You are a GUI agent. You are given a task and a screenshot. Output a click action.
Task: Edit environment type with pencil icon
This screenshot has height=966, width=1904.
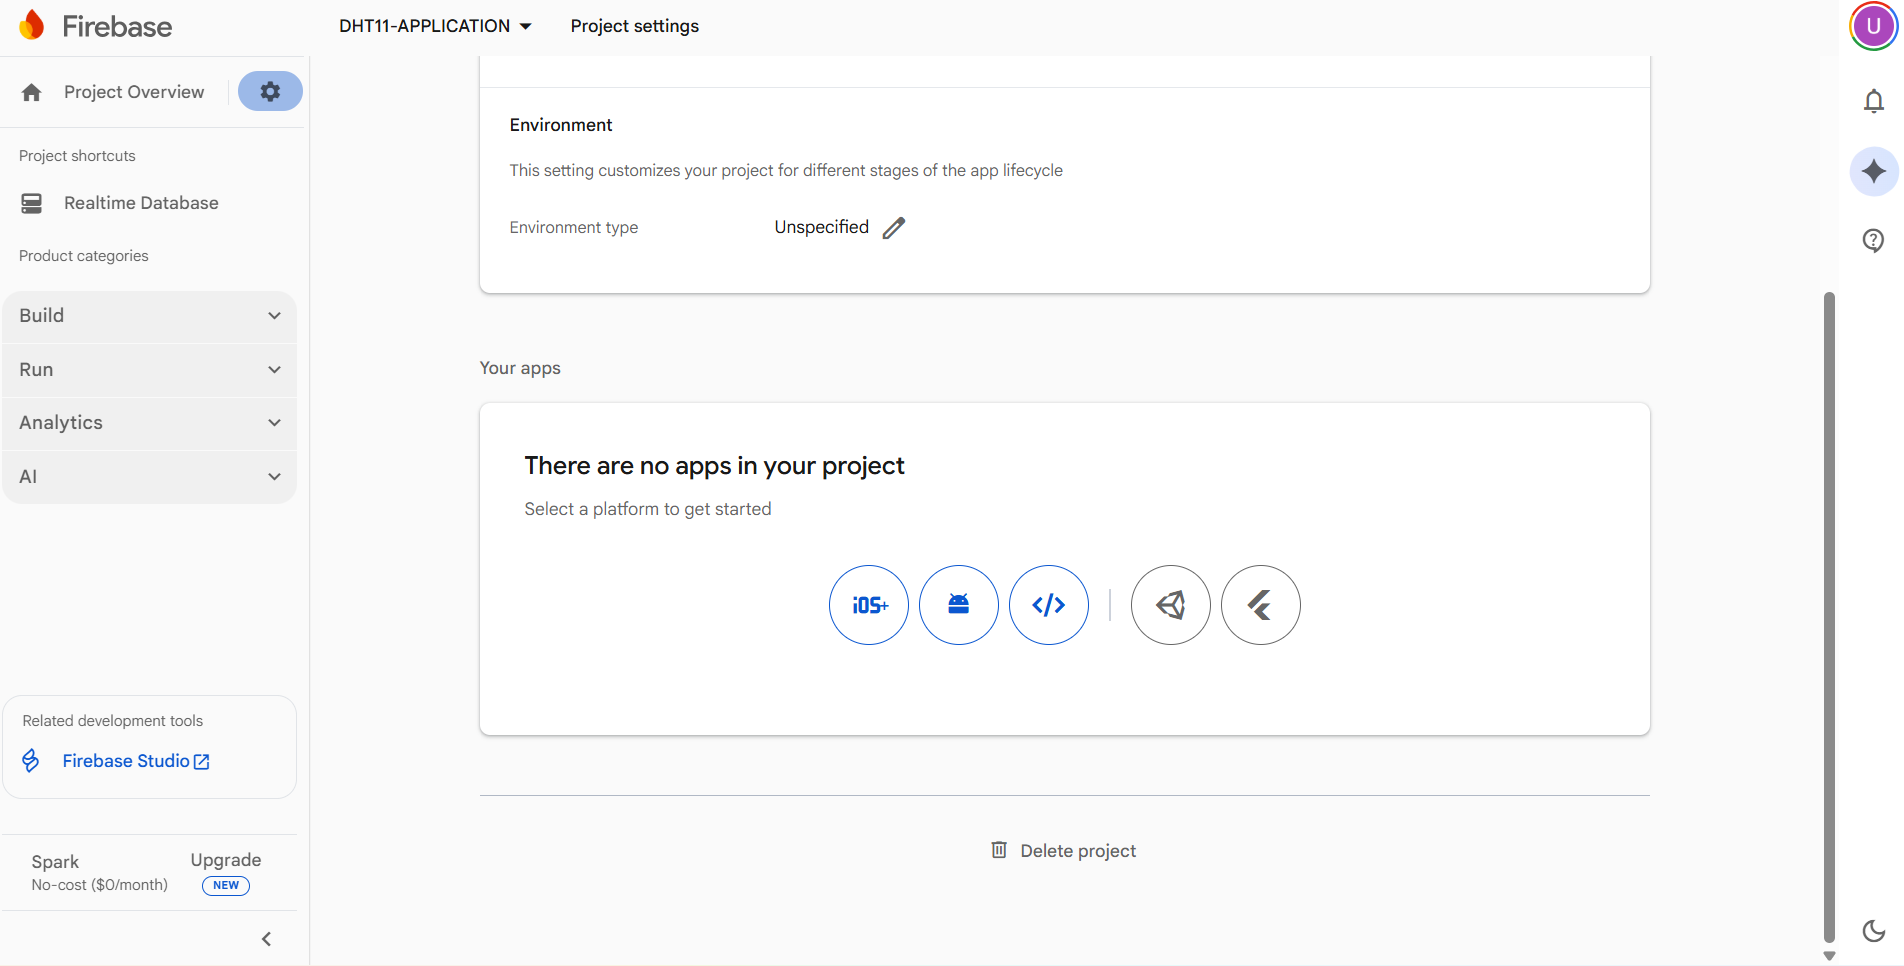pos(894,228)
